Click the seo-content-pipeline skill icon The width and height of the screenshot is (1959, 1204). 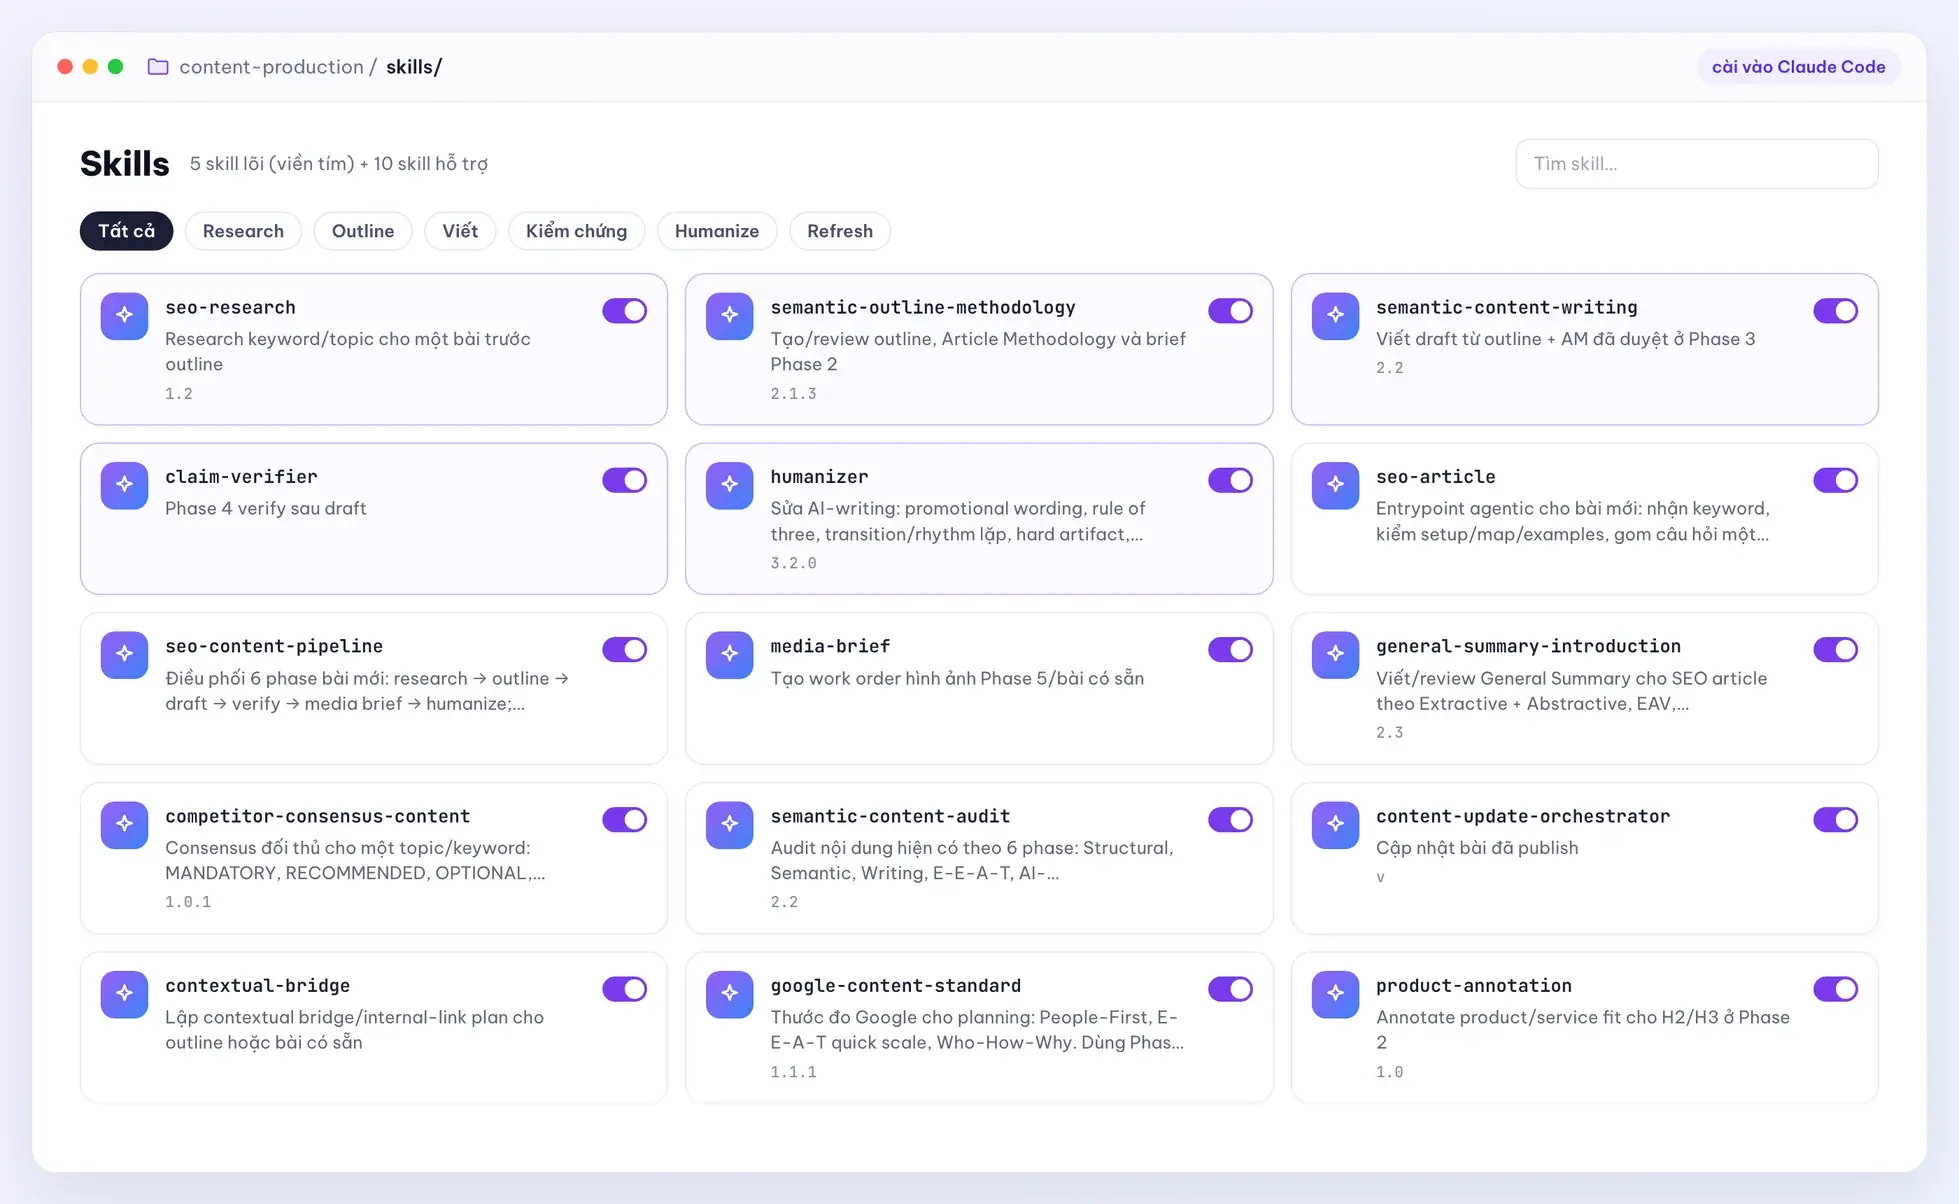[x=124, y=655]
